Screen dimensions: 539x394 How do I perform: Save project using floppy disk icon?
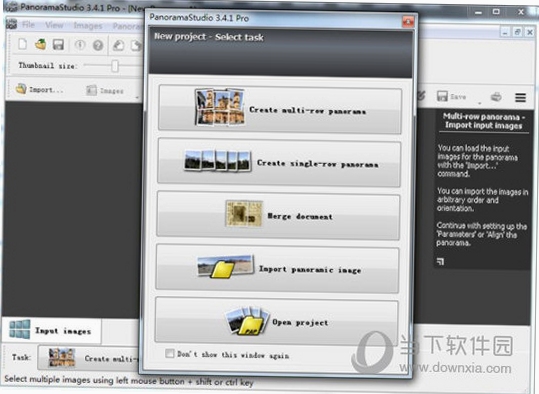click(58, 45)
